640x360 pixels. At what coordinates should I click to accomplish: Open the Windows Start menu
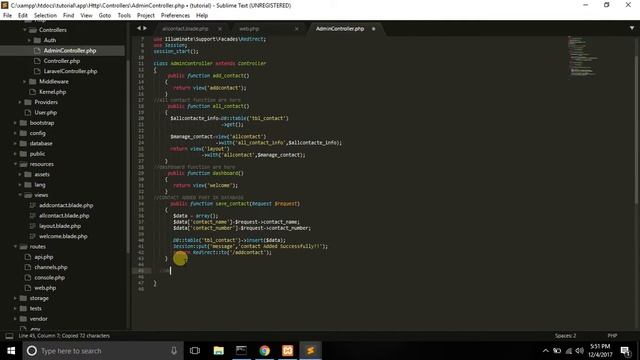pyautogui.click(x=11, y=351)
